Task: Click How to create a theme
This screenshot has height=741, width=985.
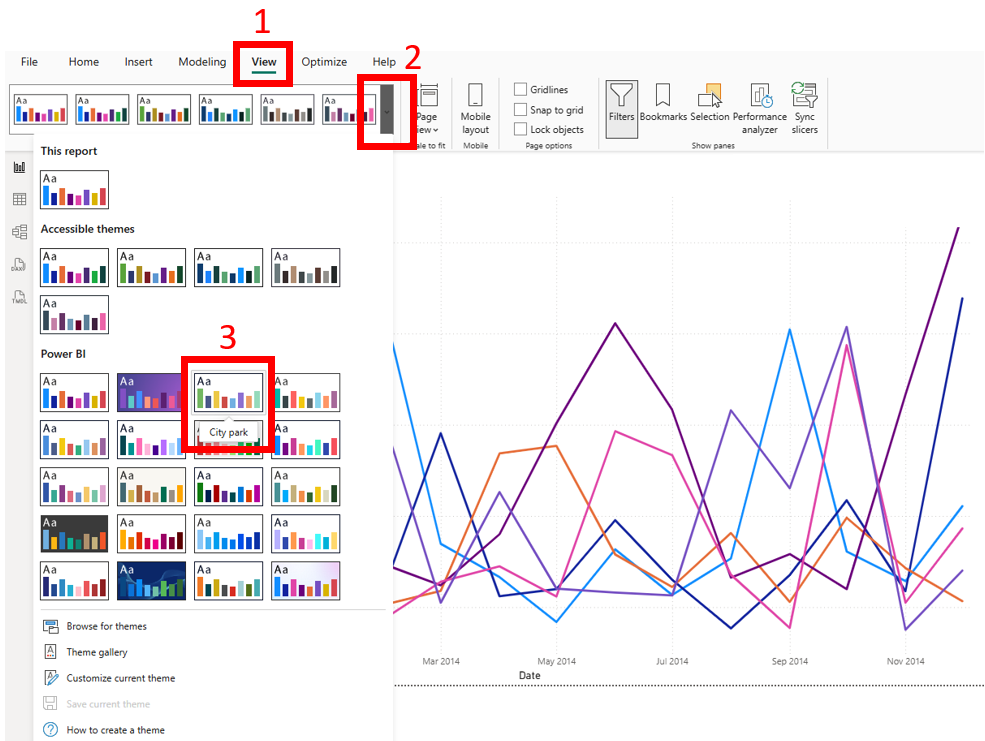Action: 116,730
